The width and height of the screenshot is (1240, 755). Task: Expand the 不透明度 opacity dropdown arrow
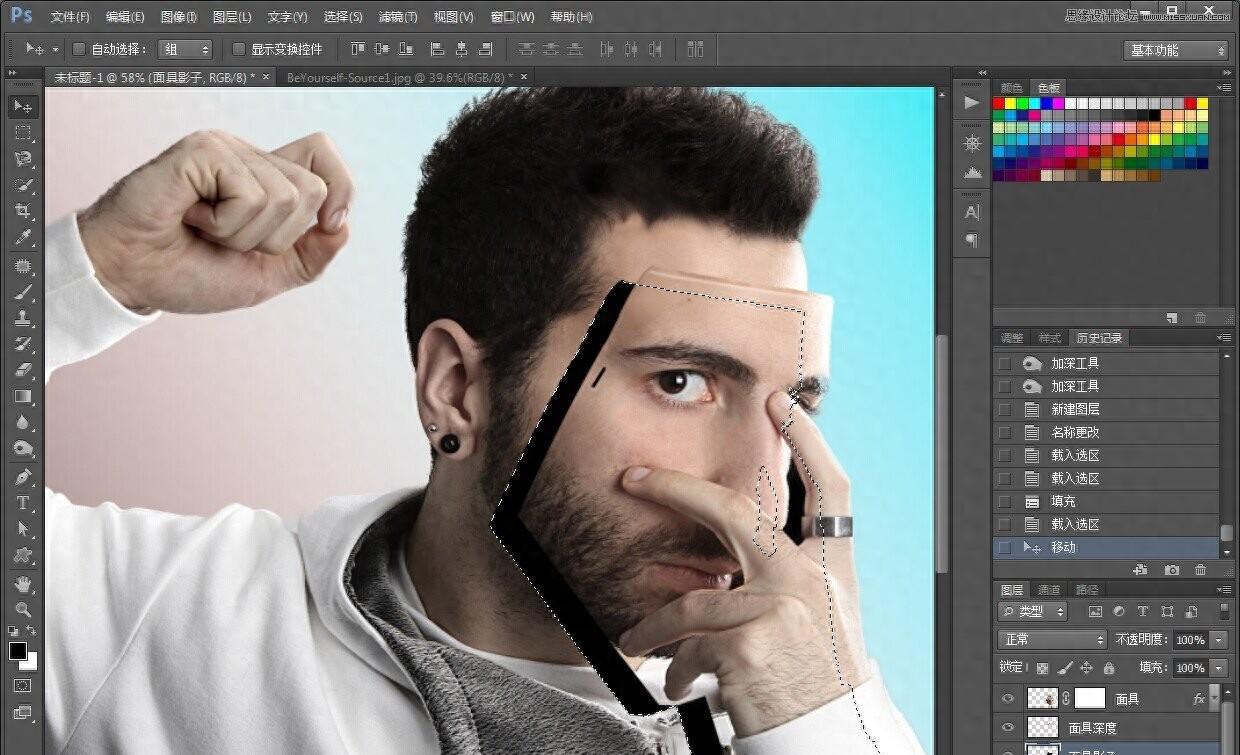coord(1219,640)
